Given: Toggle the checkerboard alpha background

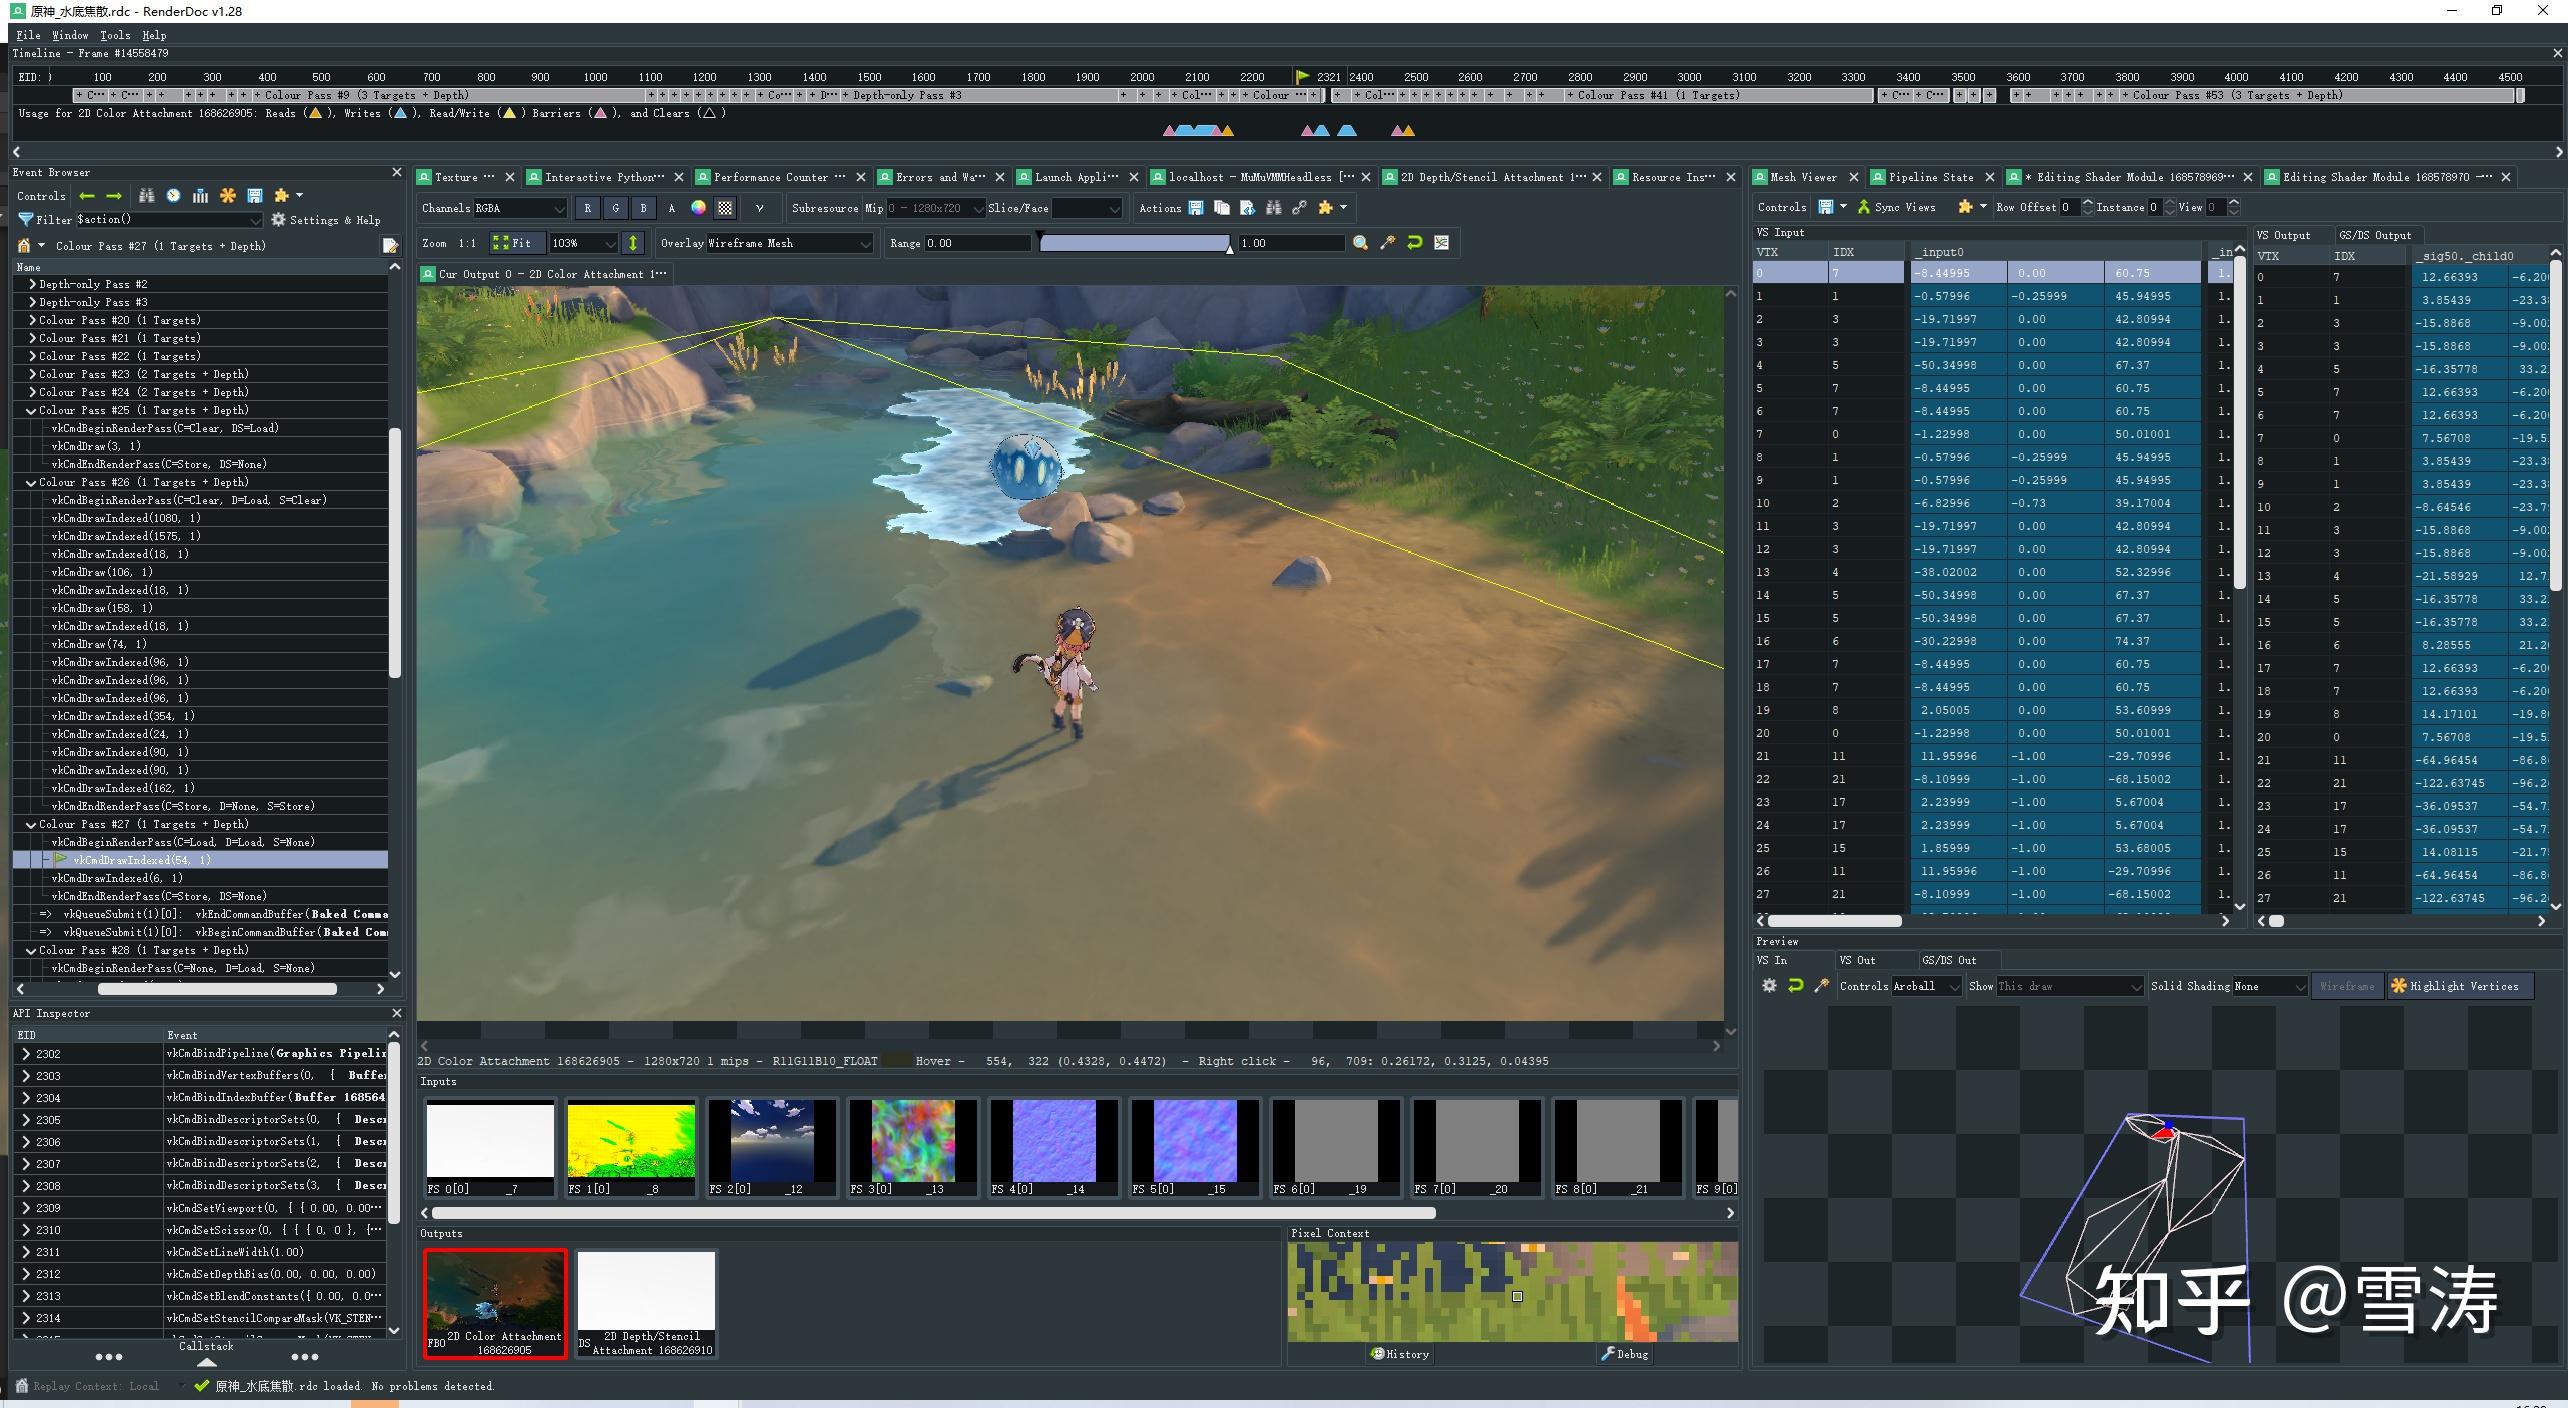Looking at the screenshot, I should pos(725,208).
